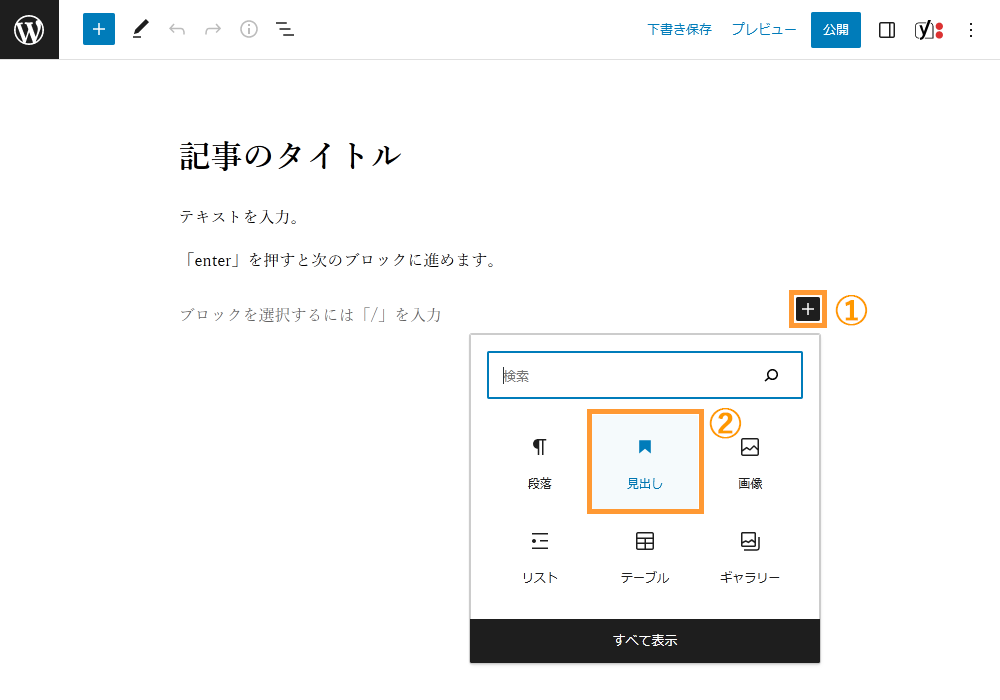Open the editing mode pencil dropdown
Viewport: 1000px width, 700px height.
click(x=140, y=29)
